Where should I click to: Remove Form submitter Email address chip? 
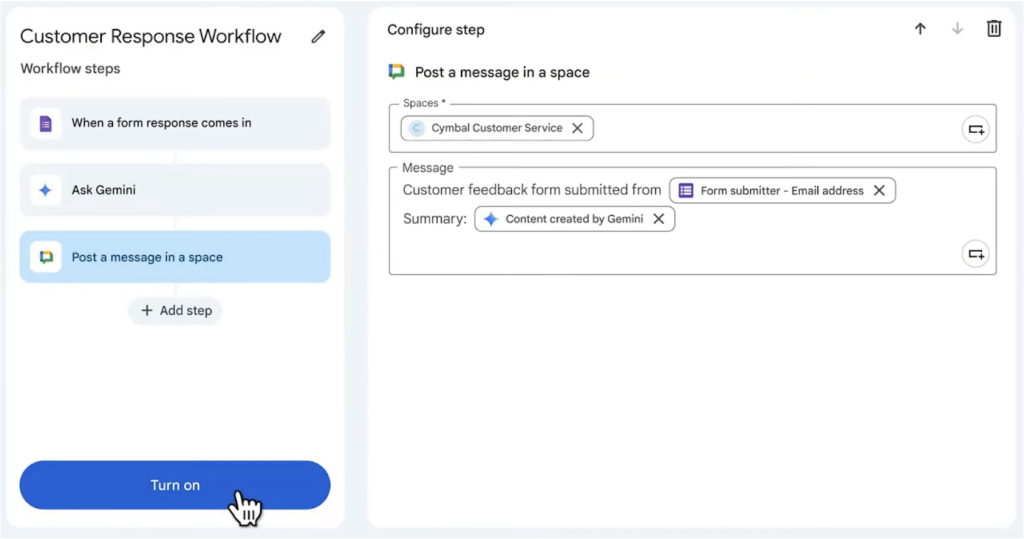879,190
